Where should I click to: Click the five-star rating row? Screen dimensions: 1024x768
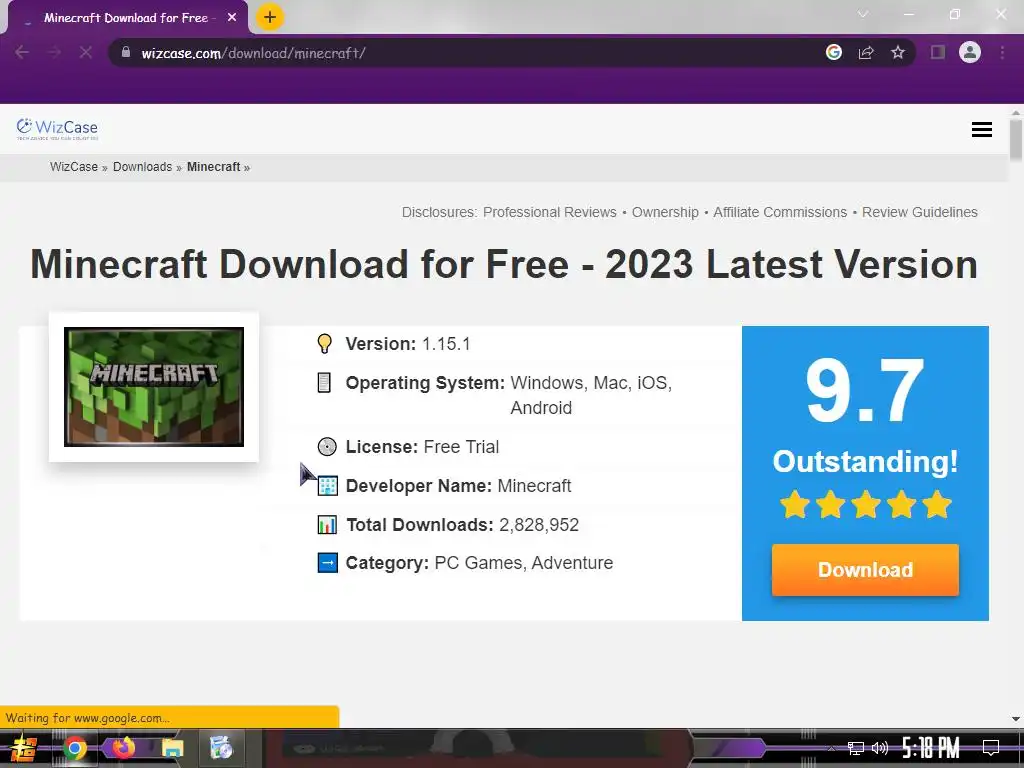tap(865, 505)
